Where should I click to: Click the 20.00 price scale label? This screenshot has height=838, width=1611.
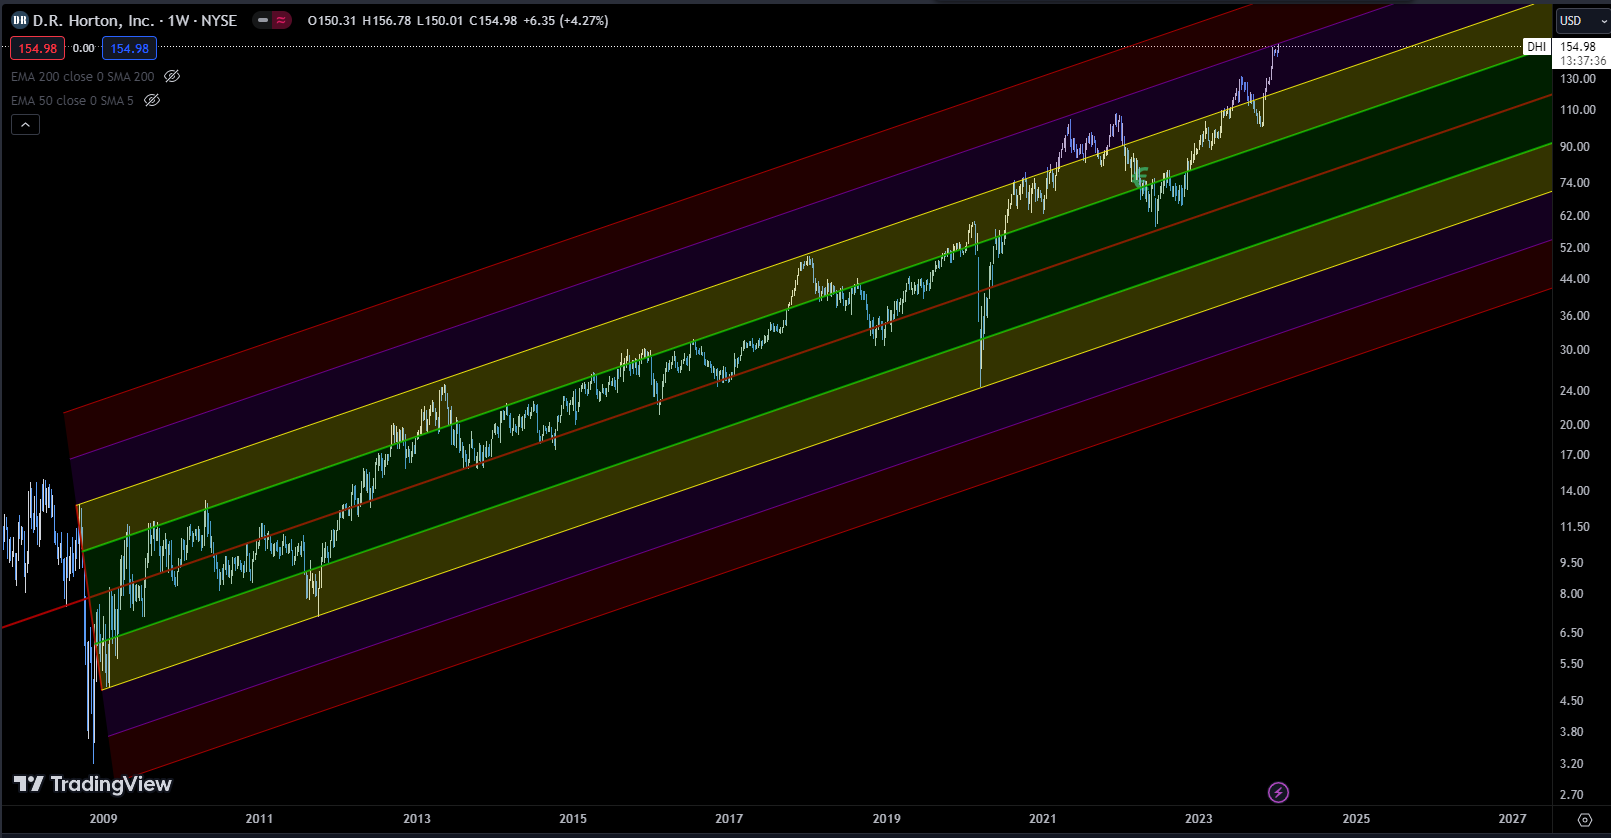(x=1575, y=425)
